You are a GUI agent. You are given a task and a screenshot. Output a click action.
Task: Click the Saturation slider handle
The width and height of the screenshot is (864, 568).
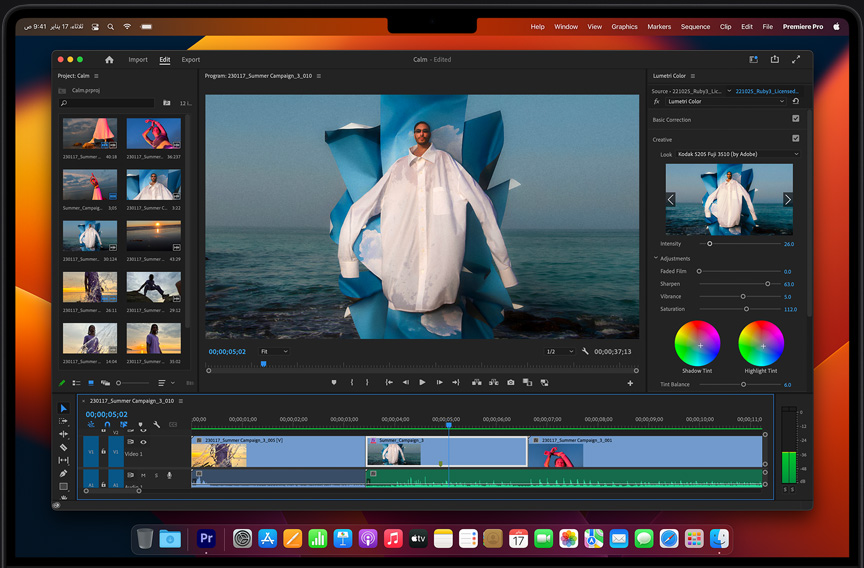[x=746, y=309]
